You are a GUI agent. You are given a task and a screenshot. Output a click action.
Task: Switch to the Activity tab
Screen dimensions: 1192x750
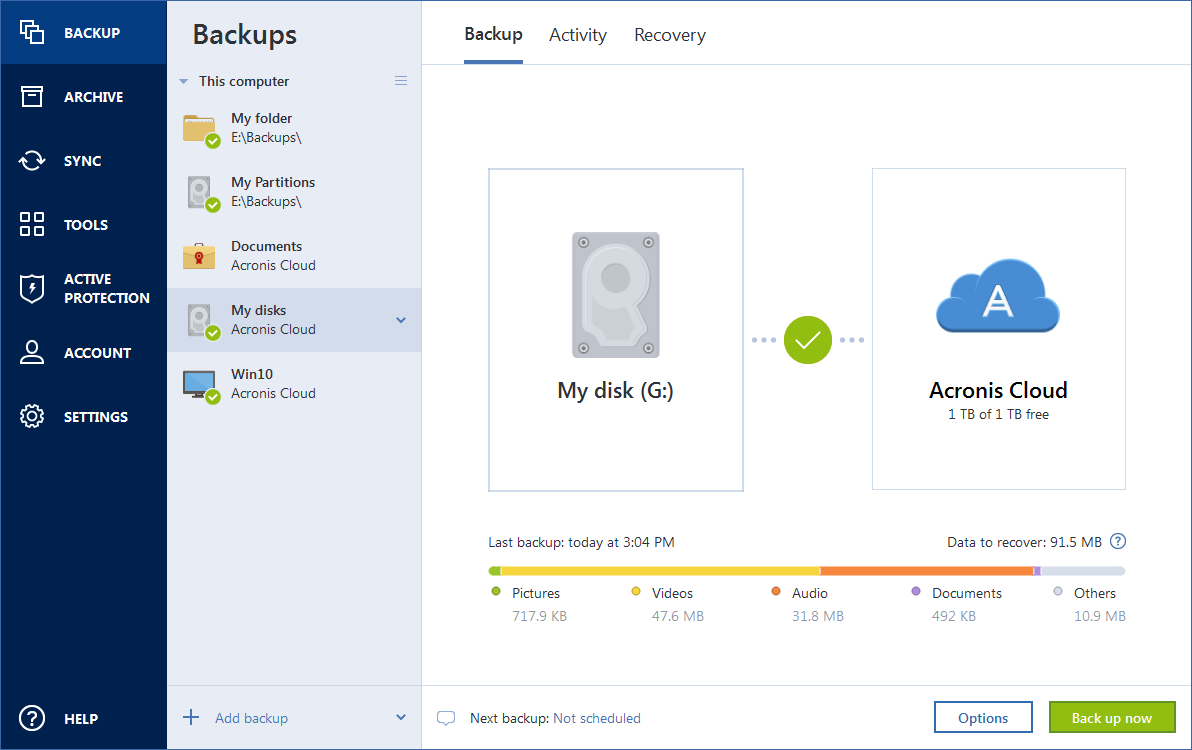pyautogui.click(x=577, y=35)
